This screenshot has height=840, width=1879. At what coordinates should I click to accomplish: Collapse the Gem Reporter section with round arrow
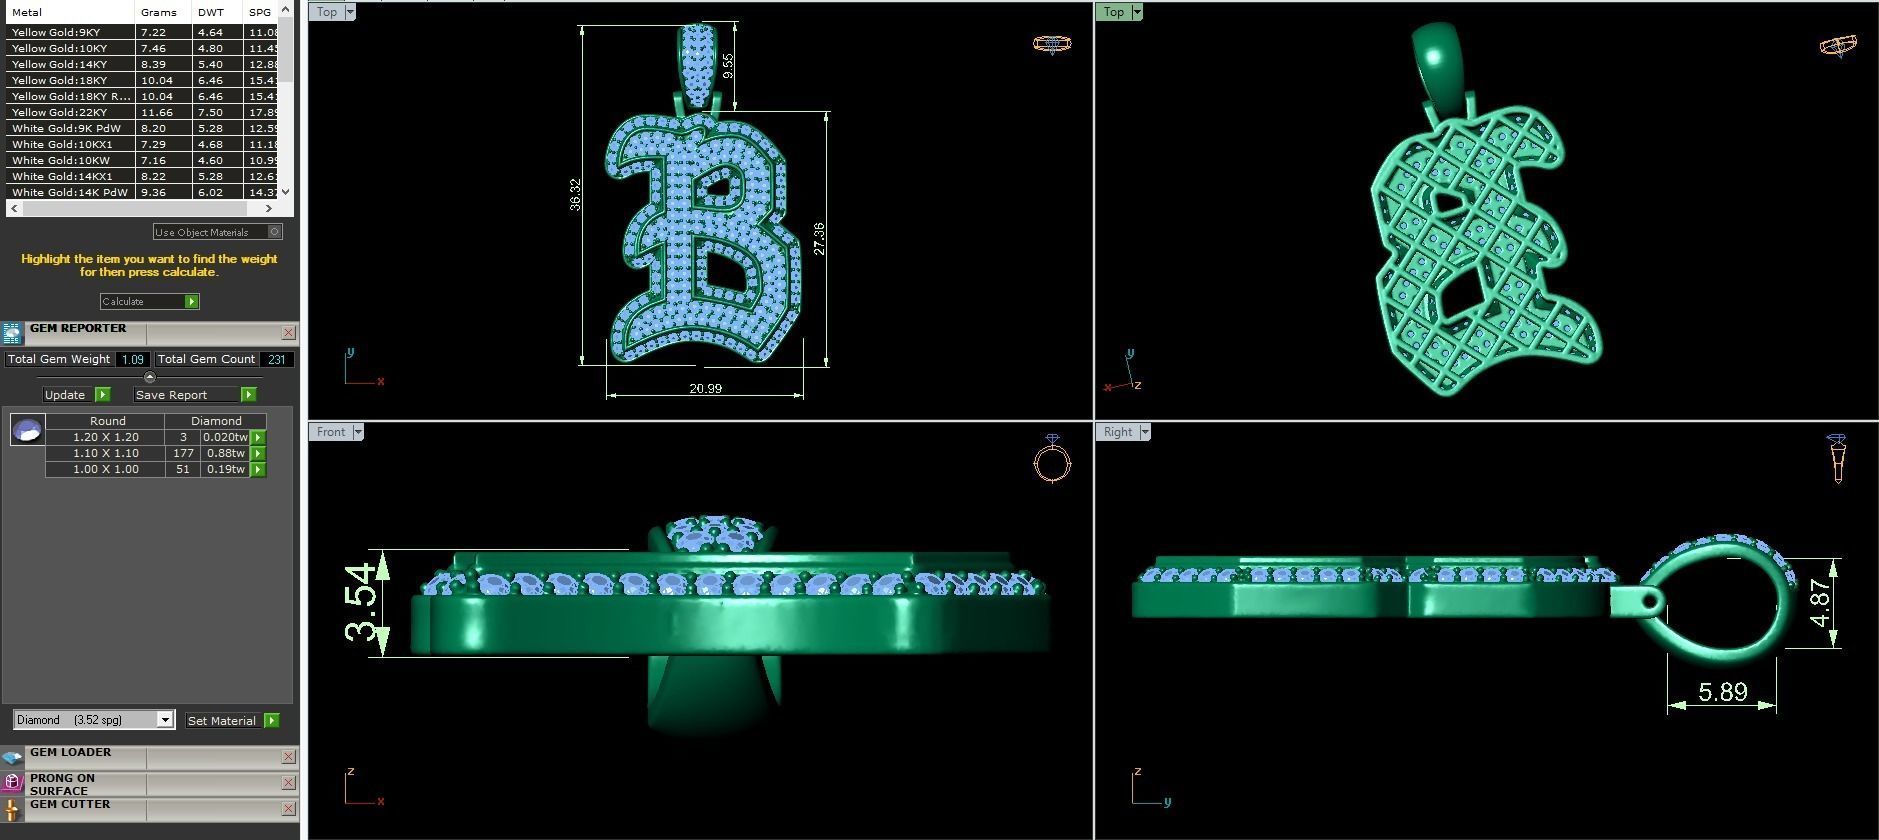pos(150,377)
